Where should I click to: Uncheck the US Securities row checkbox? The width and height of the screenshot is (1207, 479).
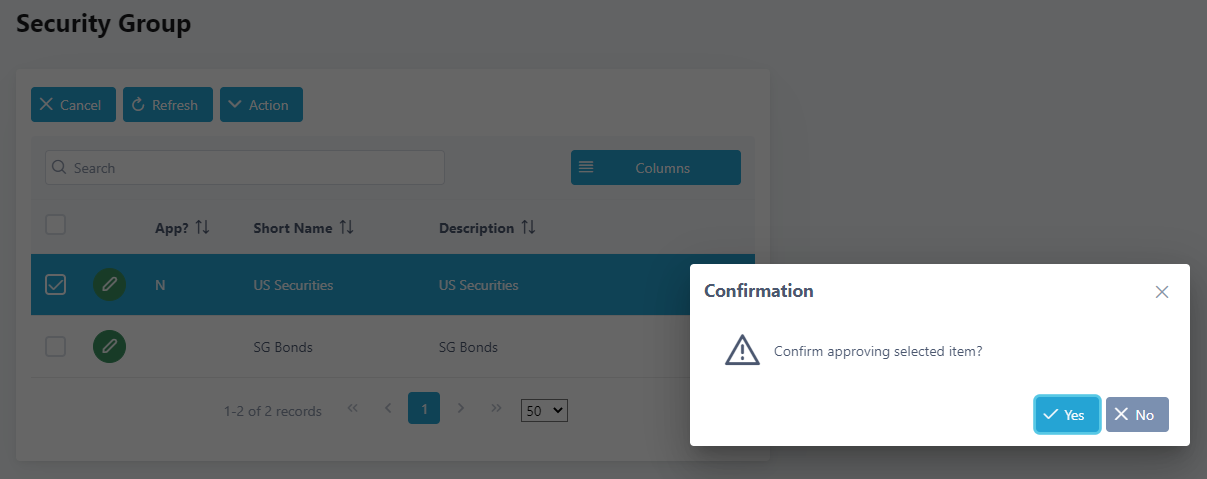coord(56,285)
